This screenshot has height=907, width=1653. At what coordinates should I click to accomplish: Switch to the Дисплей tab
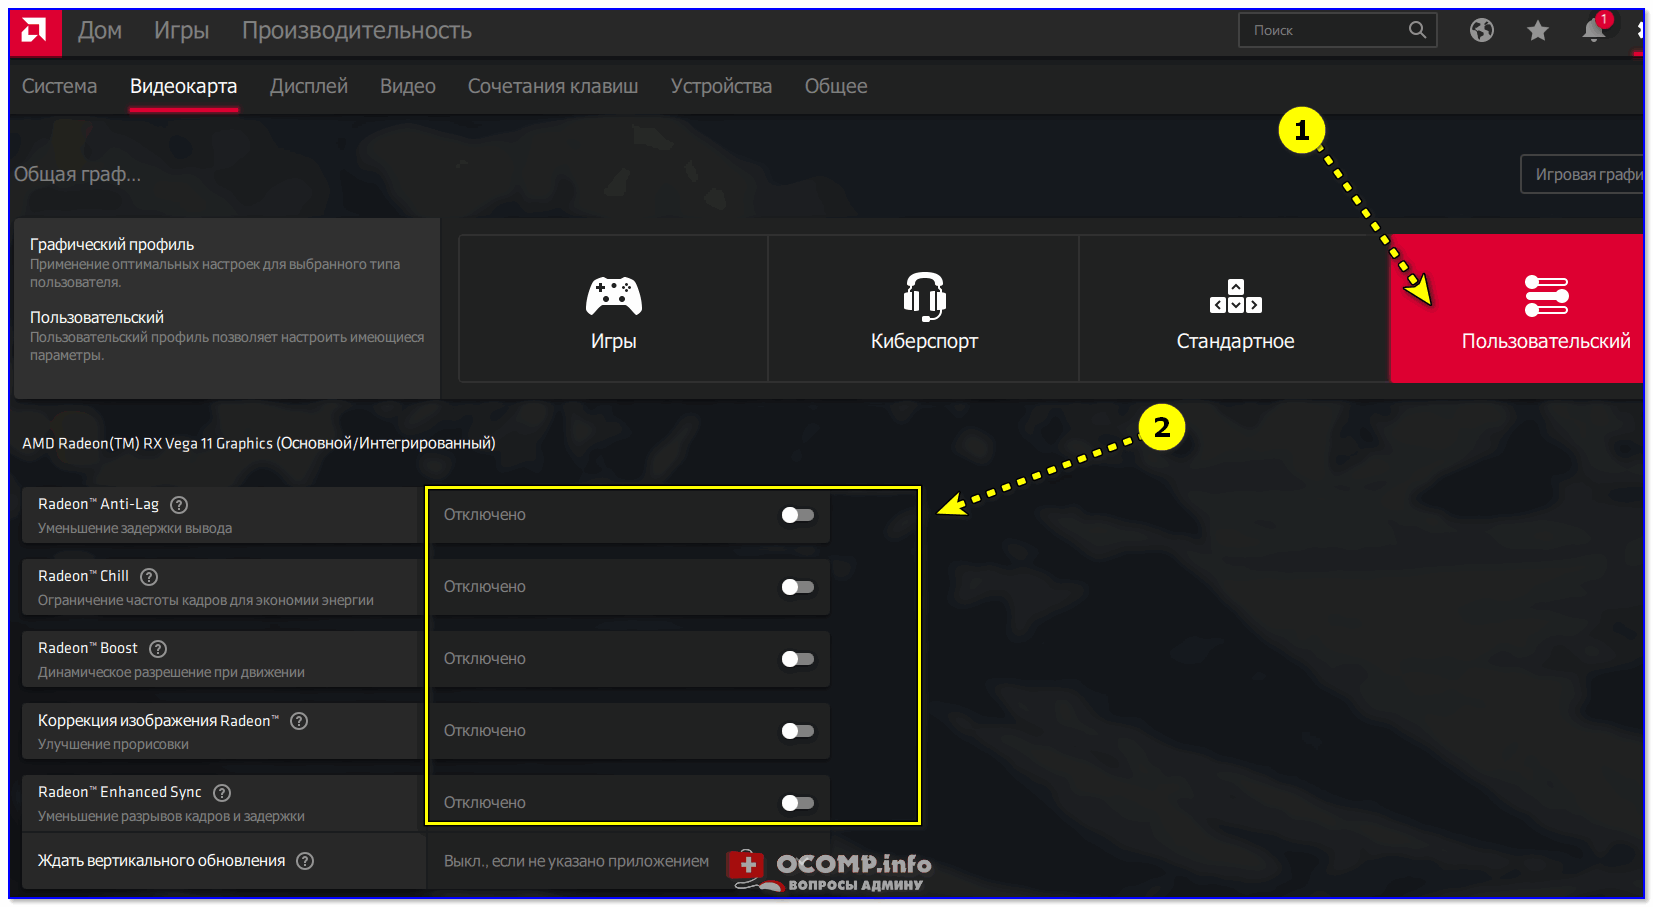click(x=308, y=87)
